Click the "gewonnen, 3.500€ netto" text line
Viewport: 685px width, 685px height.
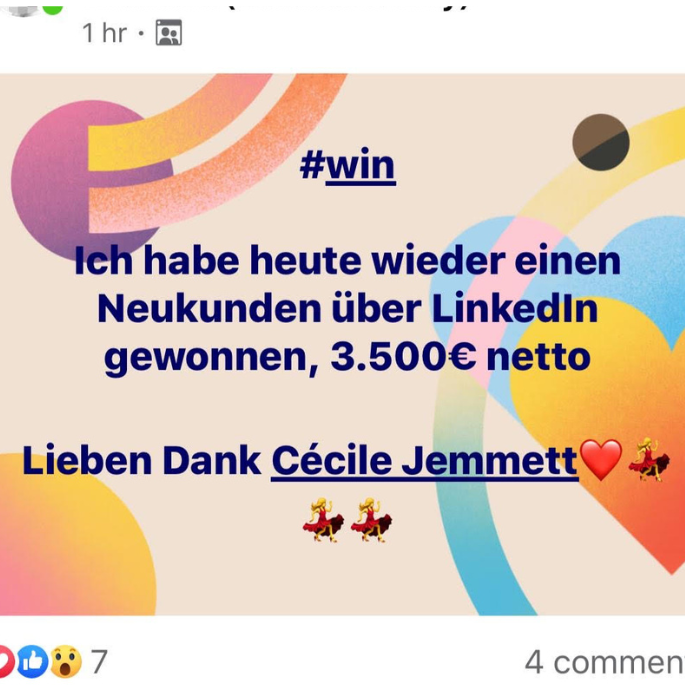pyautogui.click(x=348, y=357)
